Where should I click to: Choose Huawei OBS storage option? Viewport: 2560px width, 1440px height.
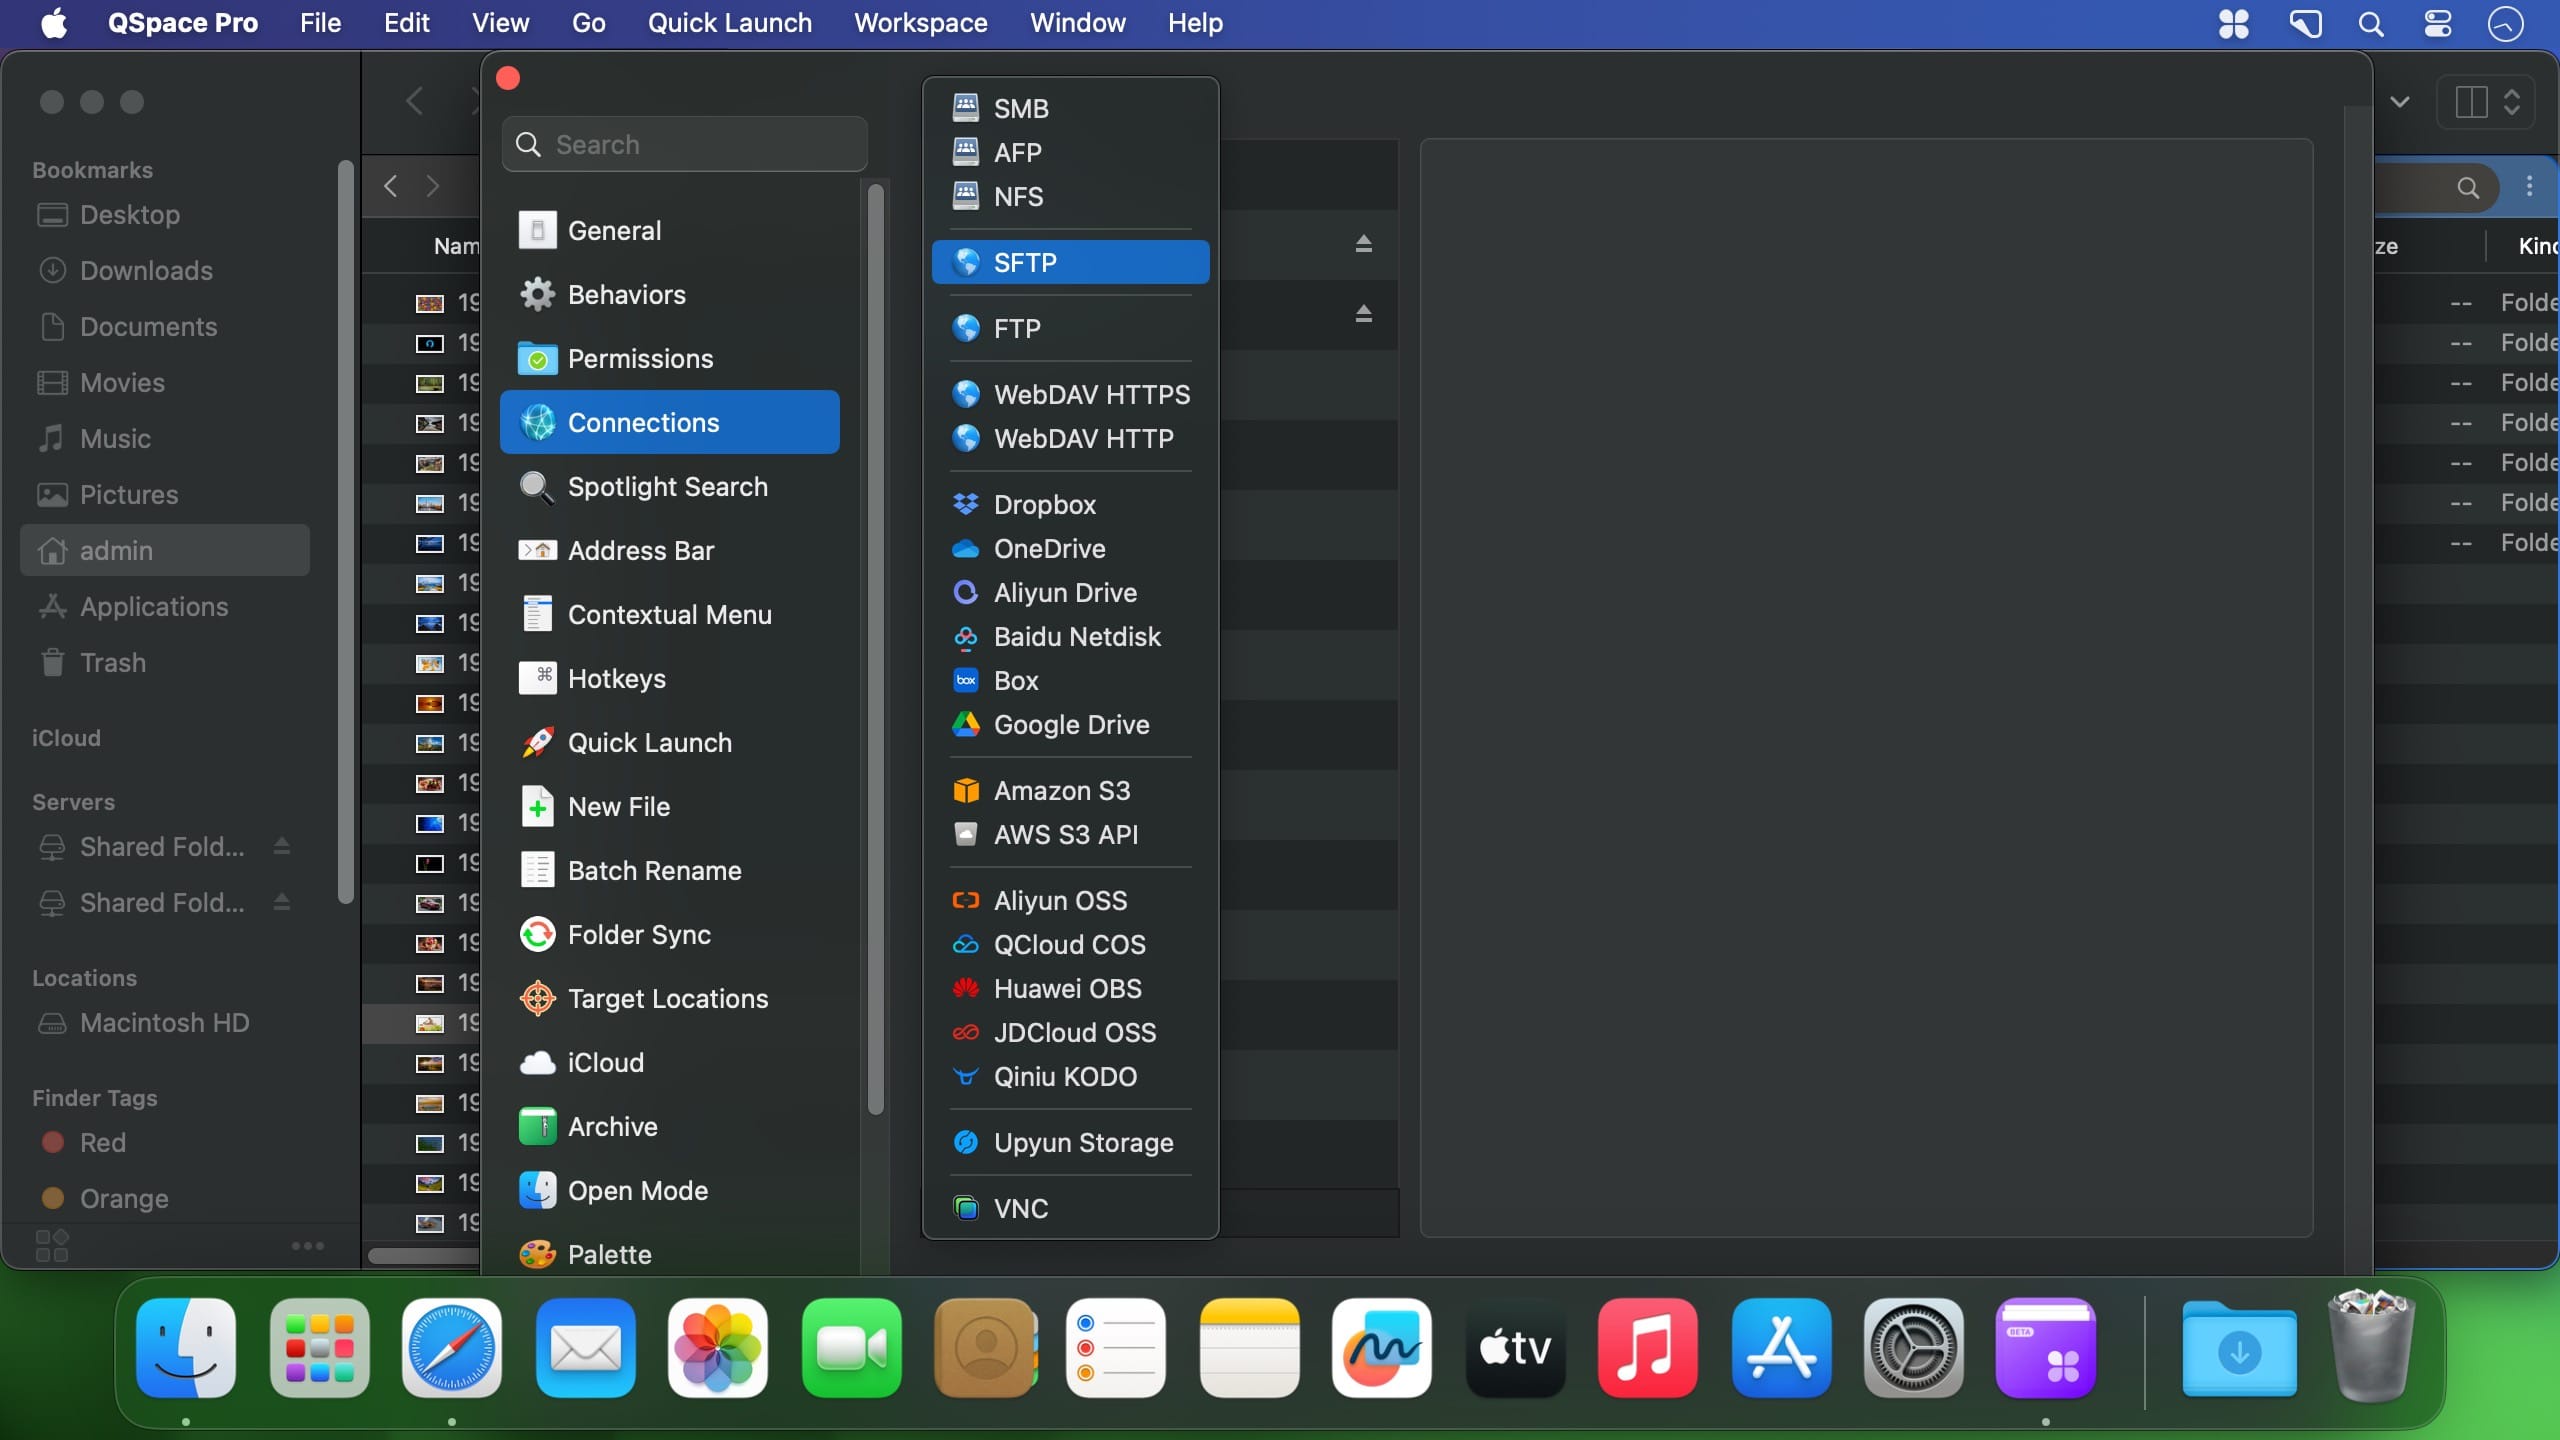[x=1067, y=988]
